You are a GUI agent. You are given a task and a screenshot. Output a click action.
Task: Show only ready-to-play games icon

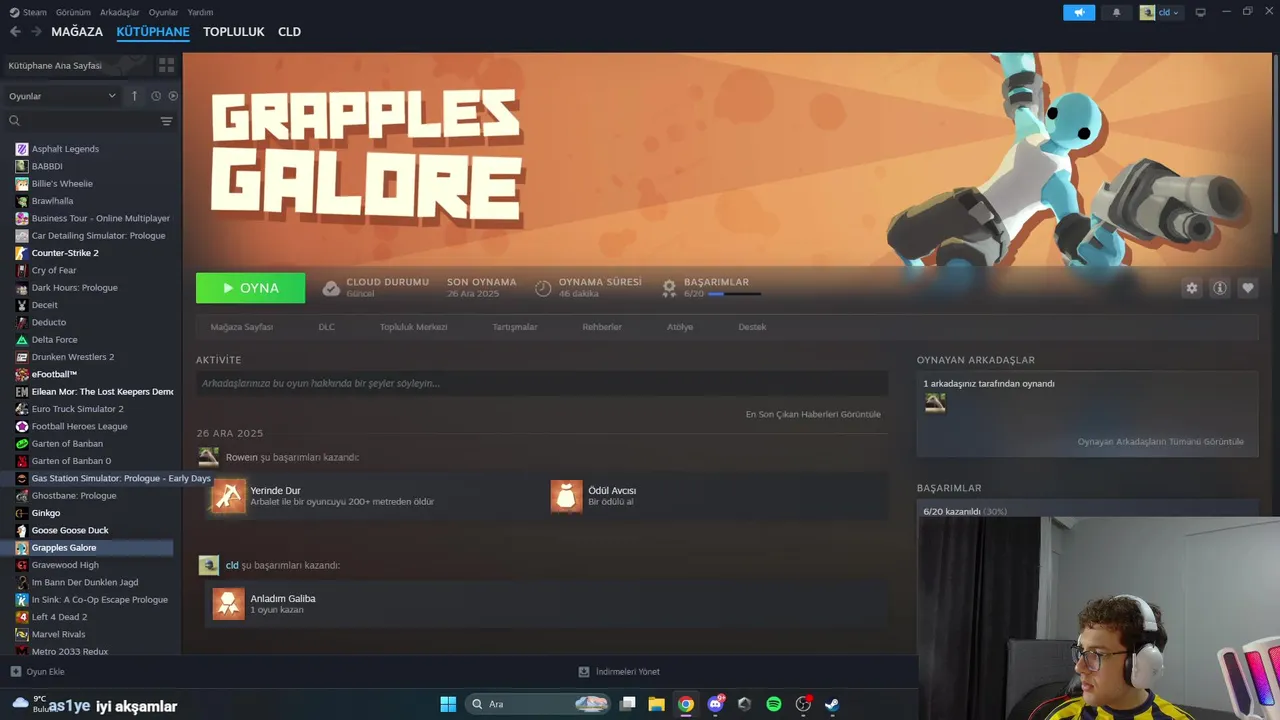coord(173,96)
